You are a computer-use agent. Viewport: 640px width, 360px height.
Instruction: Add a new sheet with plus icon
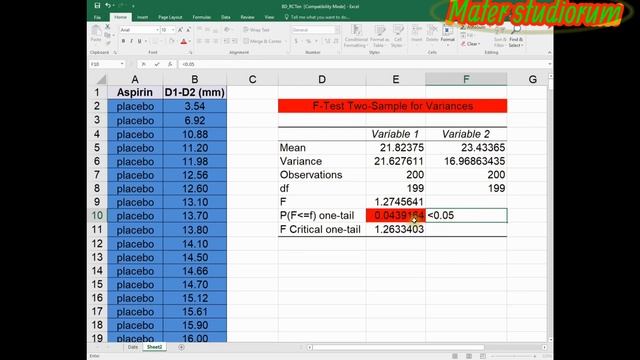click(x=181, y=347)
